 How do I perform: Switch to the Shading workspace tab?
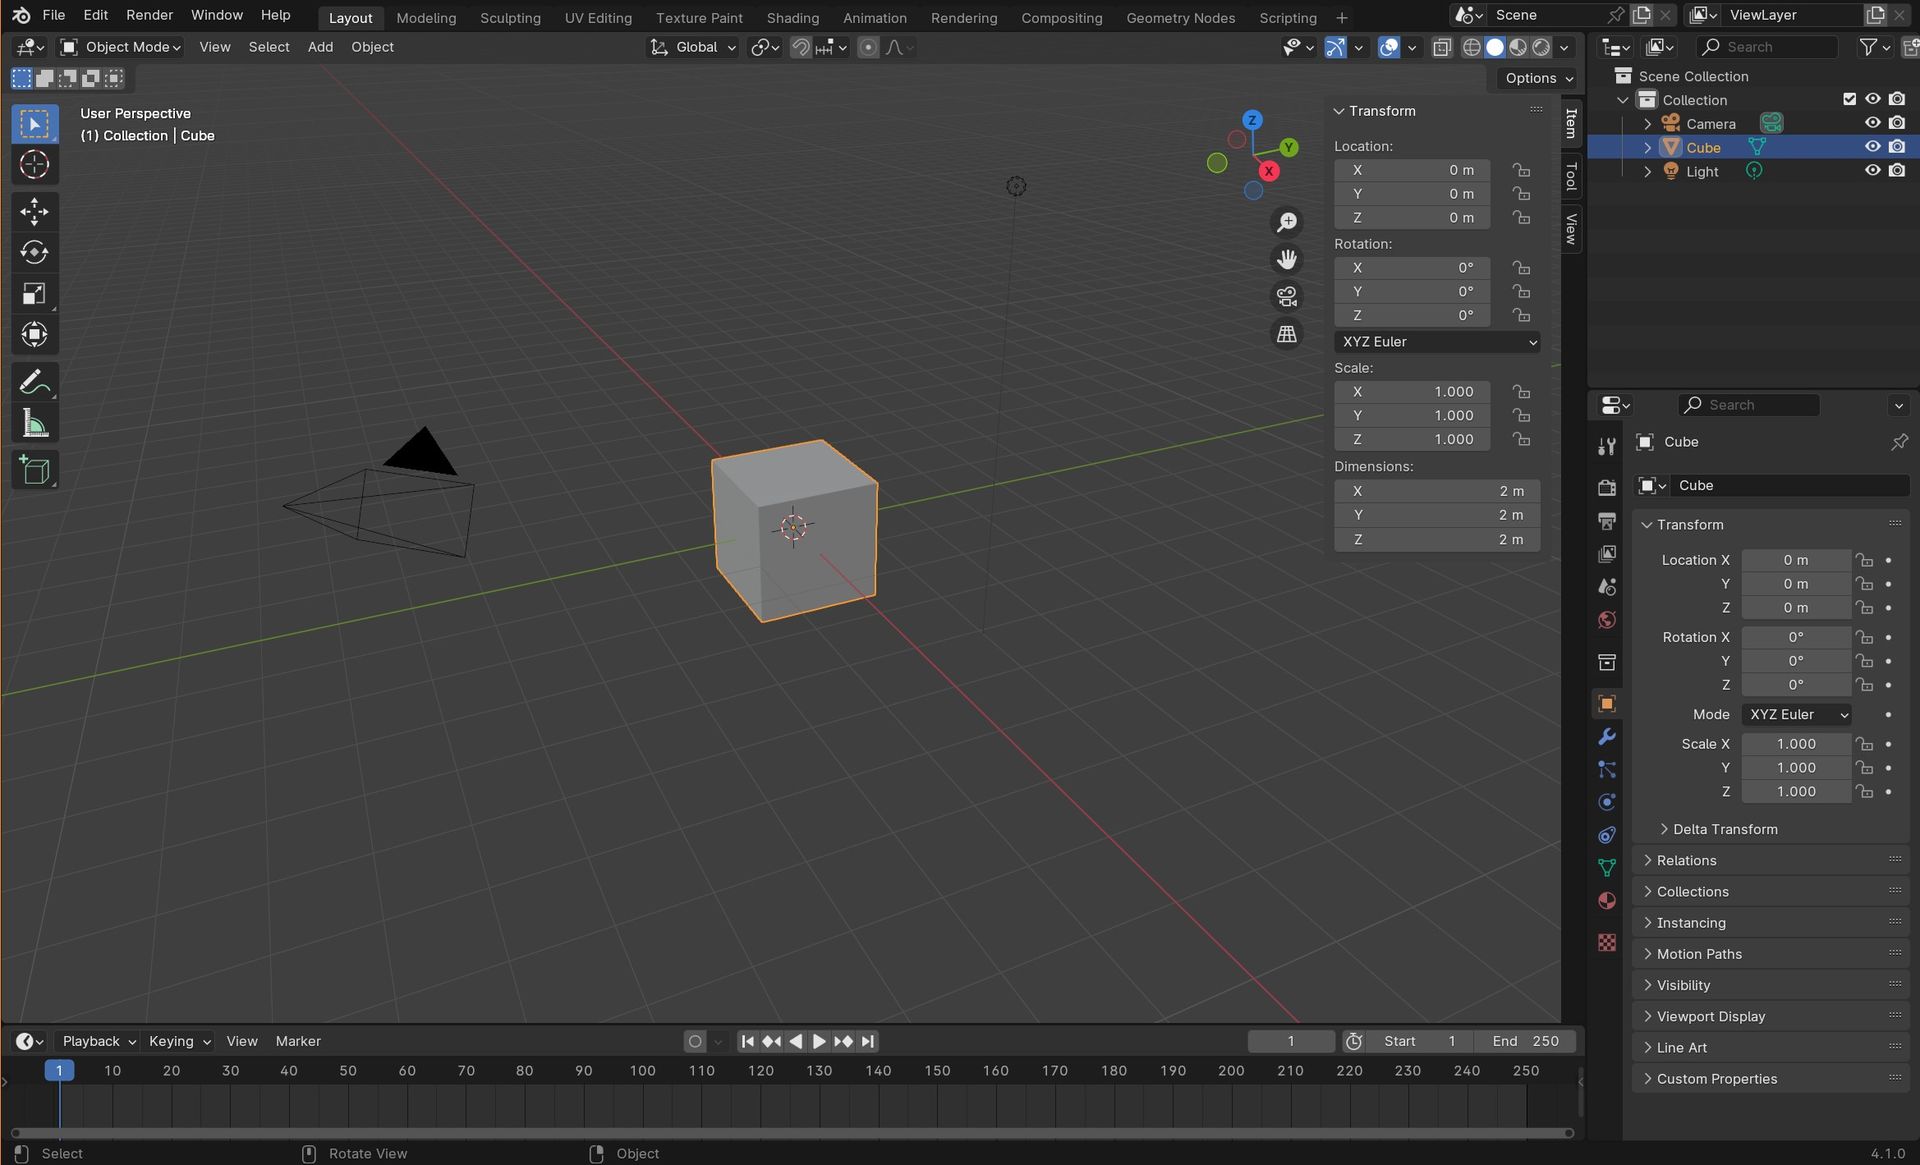coord(793,18)
